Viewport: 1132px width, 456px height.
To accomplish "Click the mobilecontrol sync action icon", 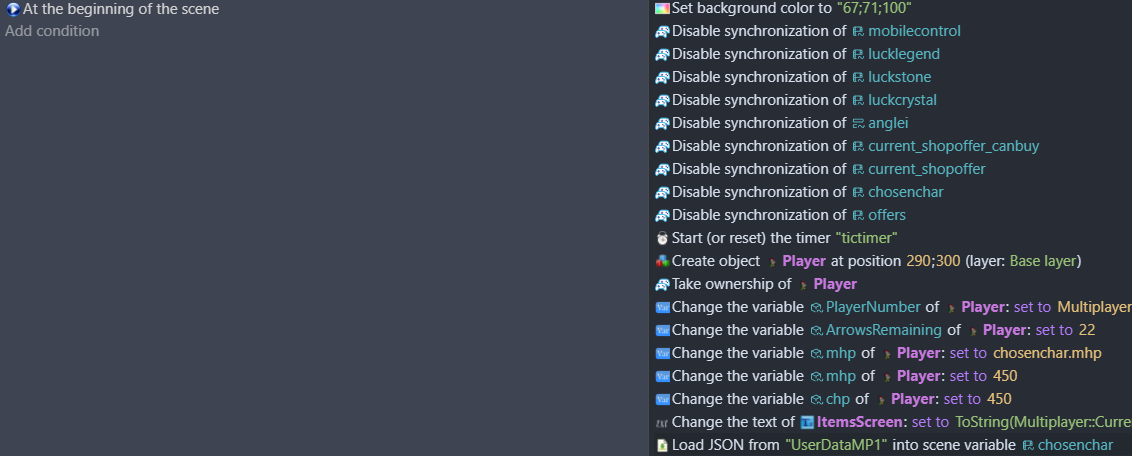I will (x=662, y=31).
